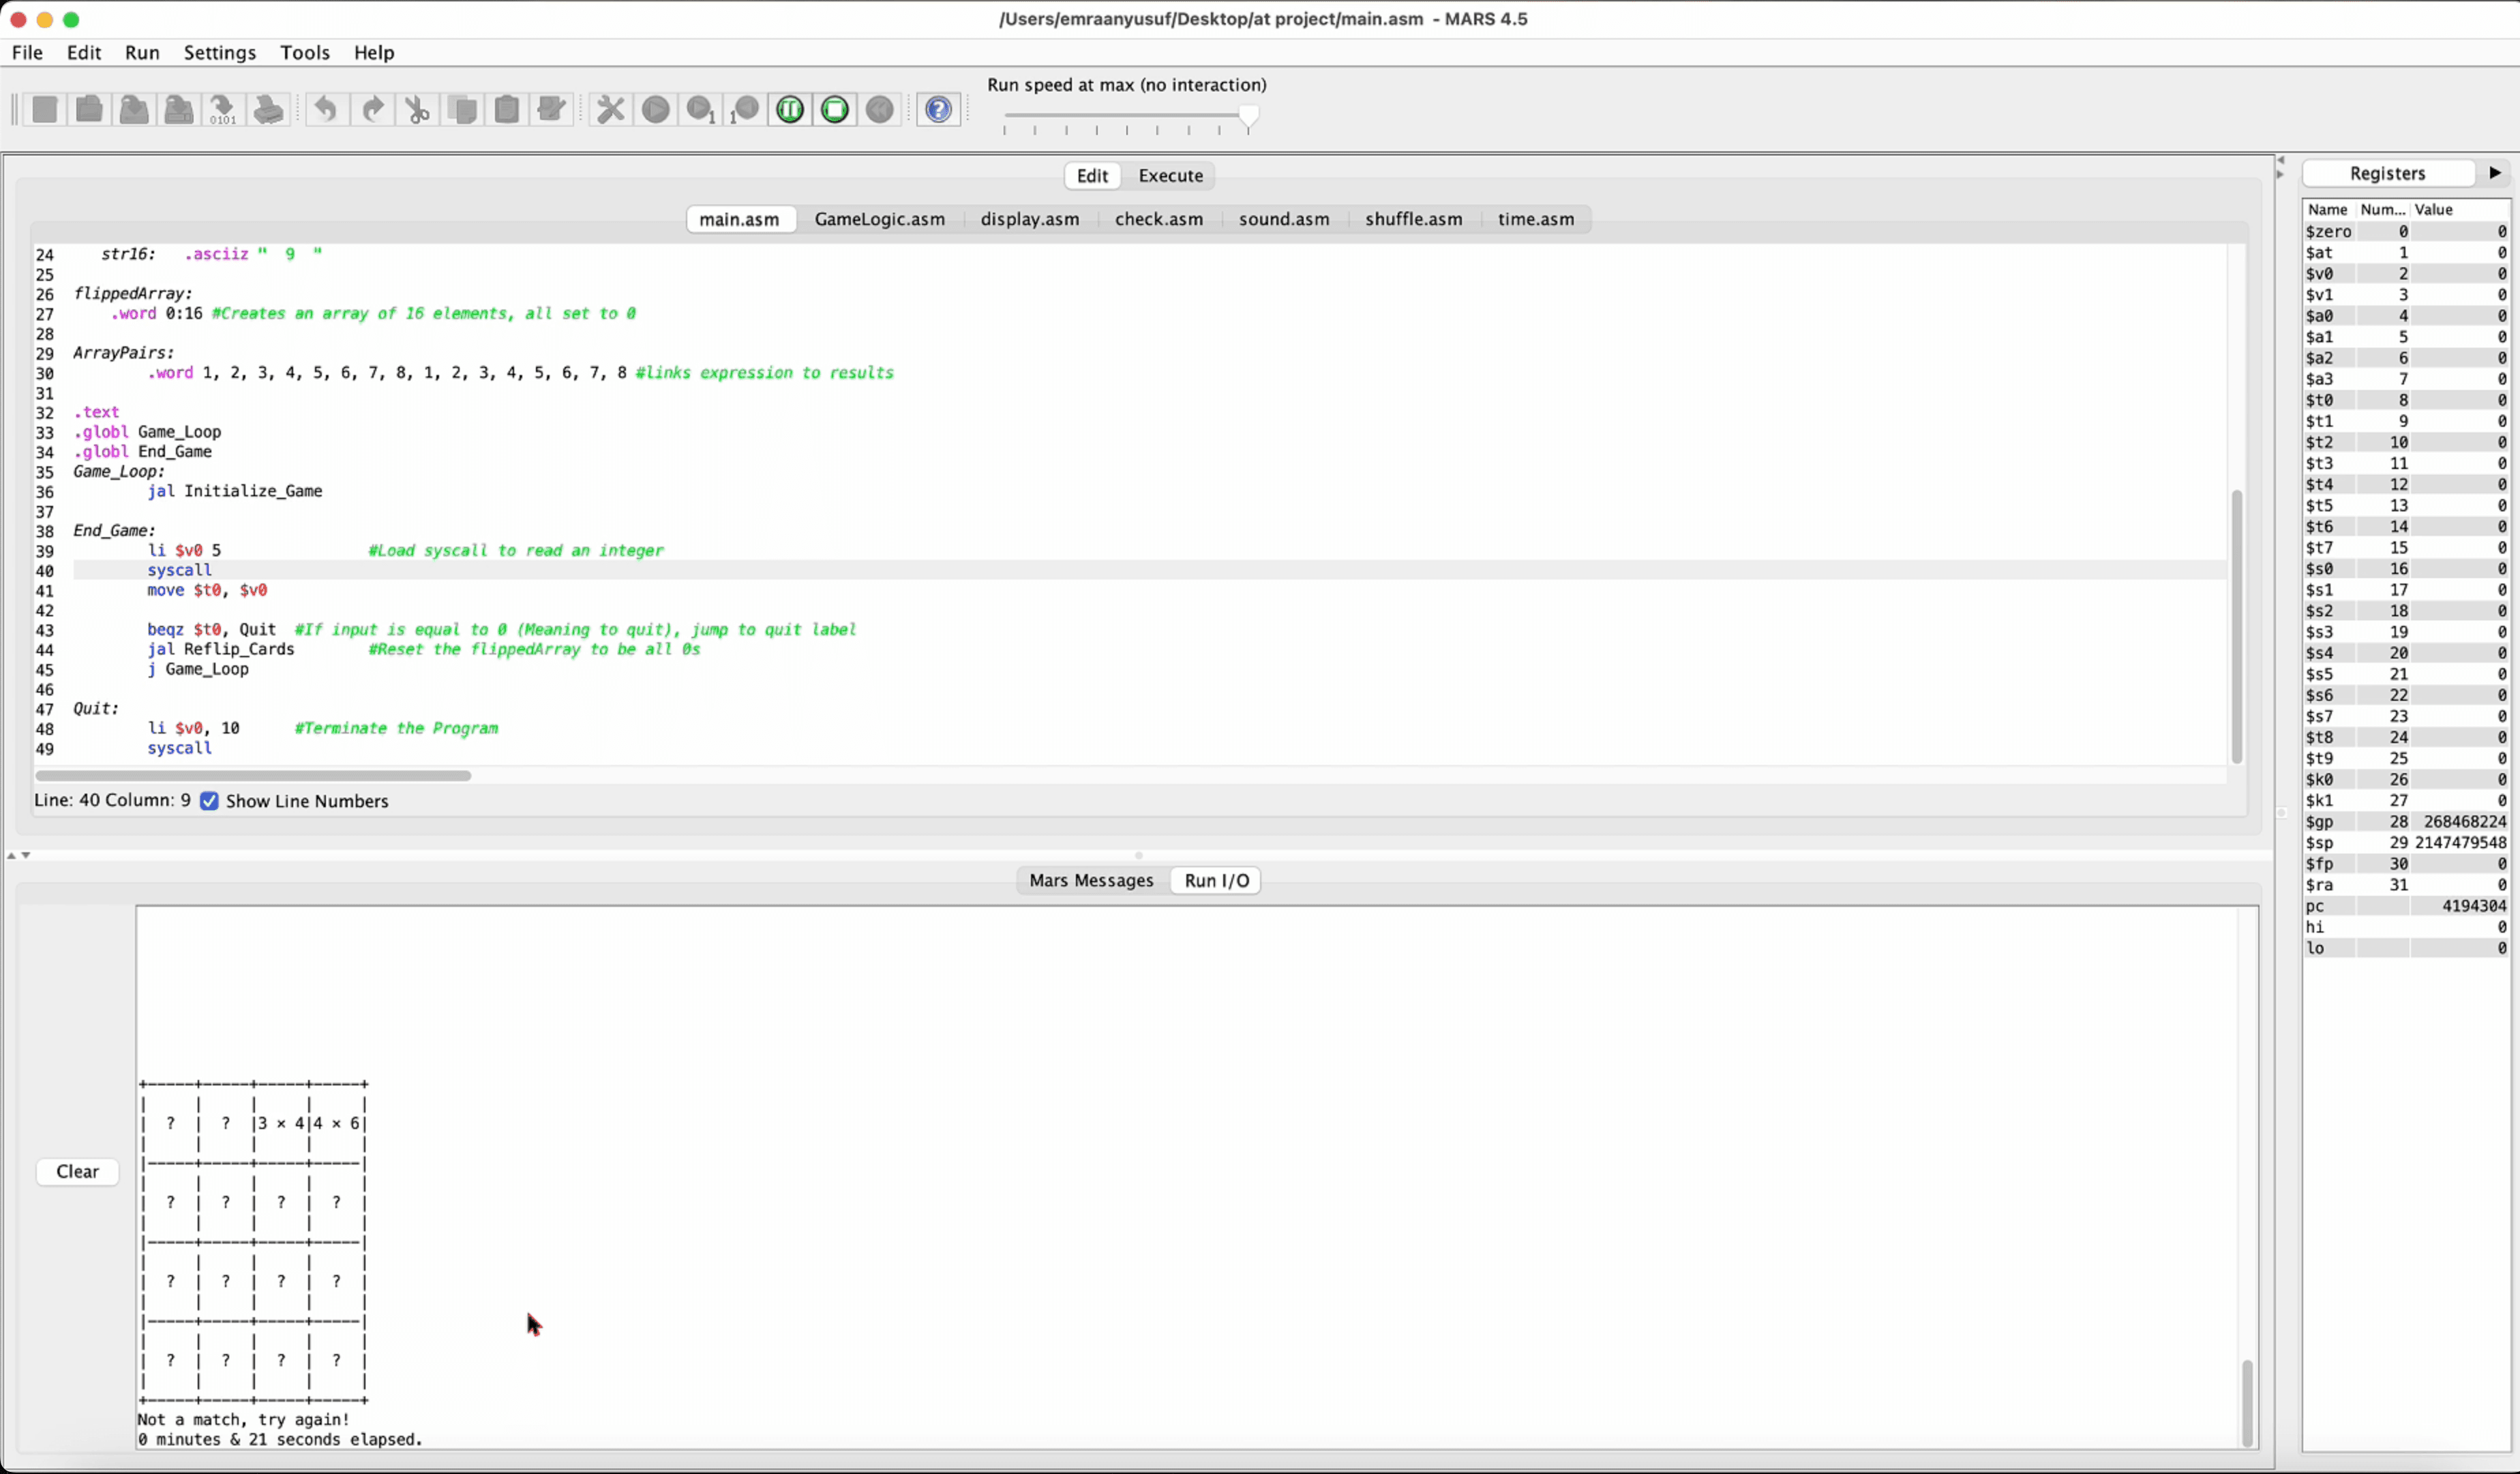Open Help via the question-mark icon
Screen dimensions: 2520x1474
(938, 109)
